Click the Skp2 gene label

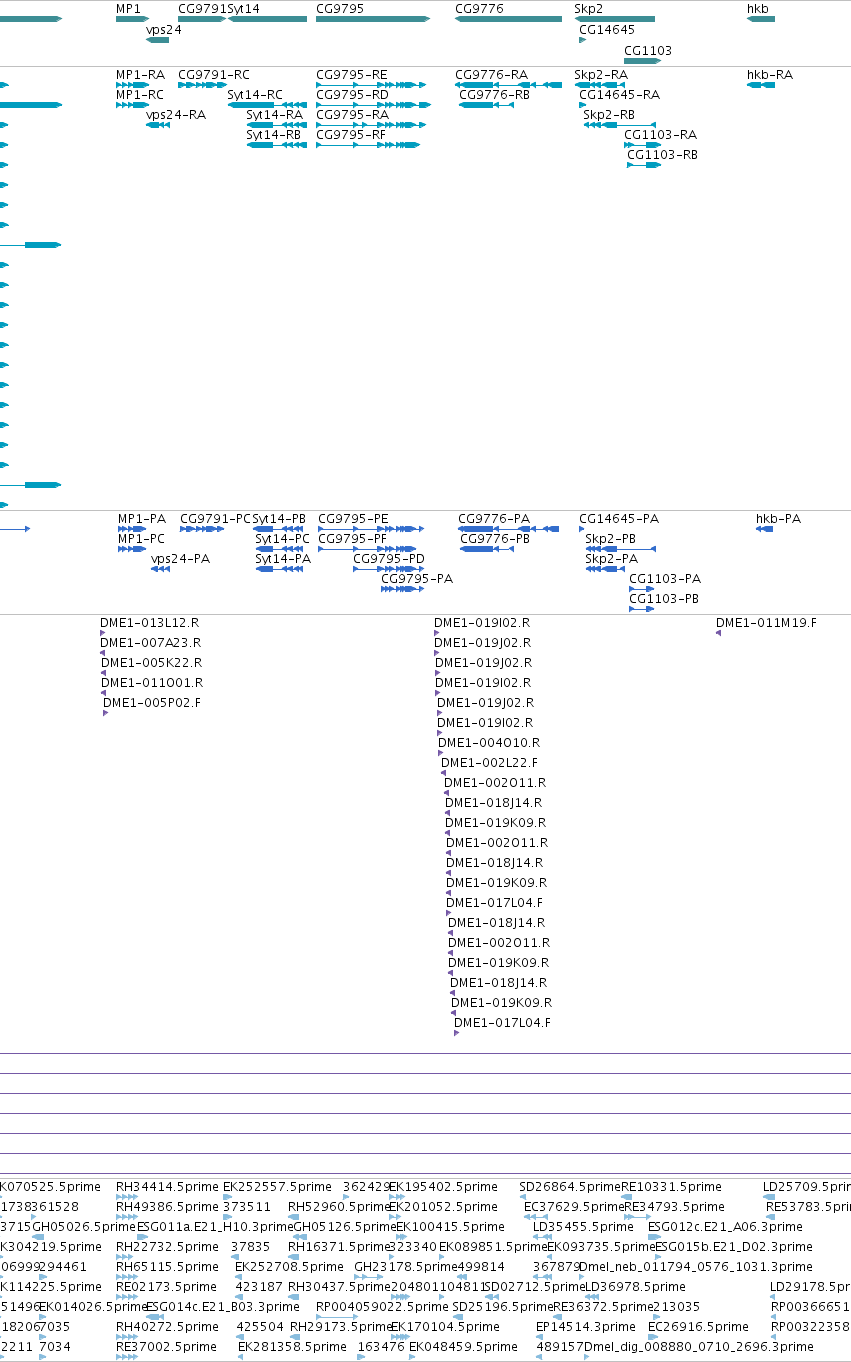click(588, 8)
